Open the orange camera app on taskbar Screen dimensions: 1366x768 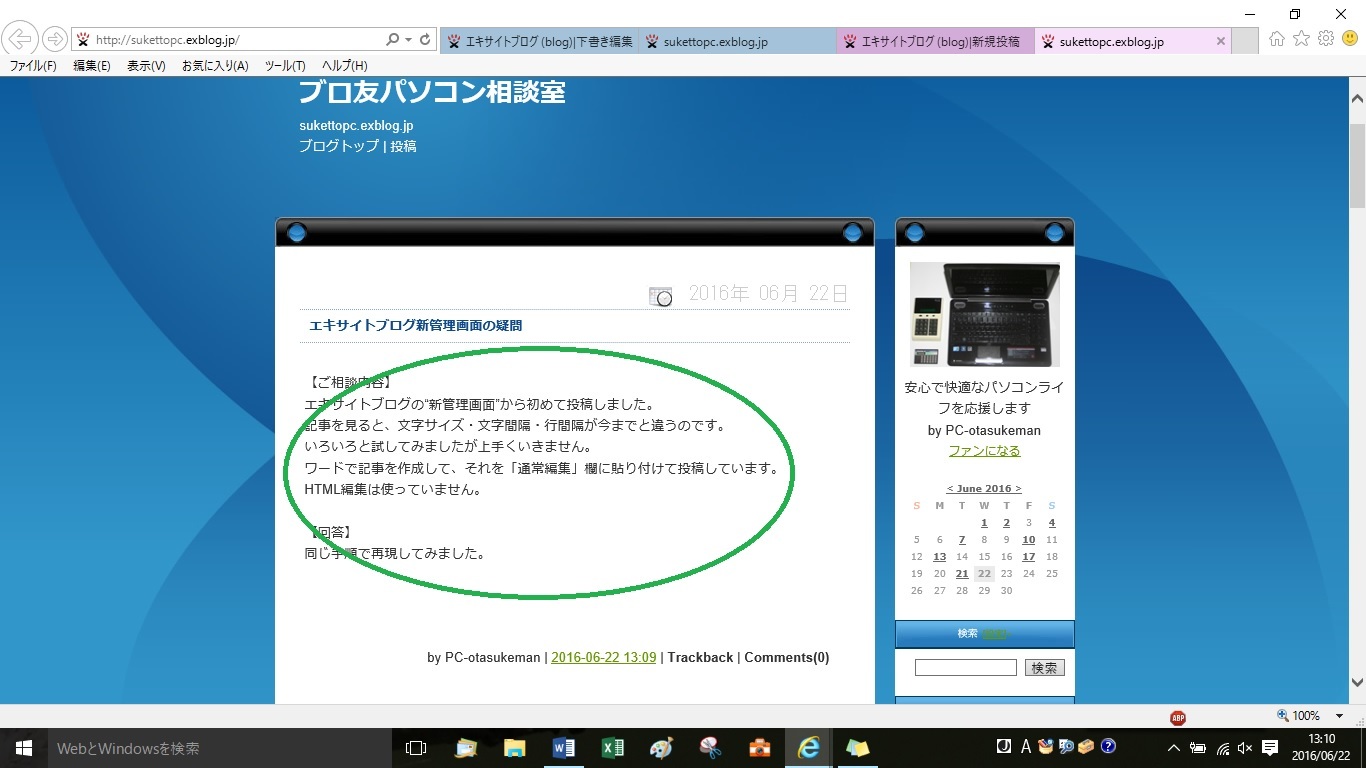click(759, 748)
